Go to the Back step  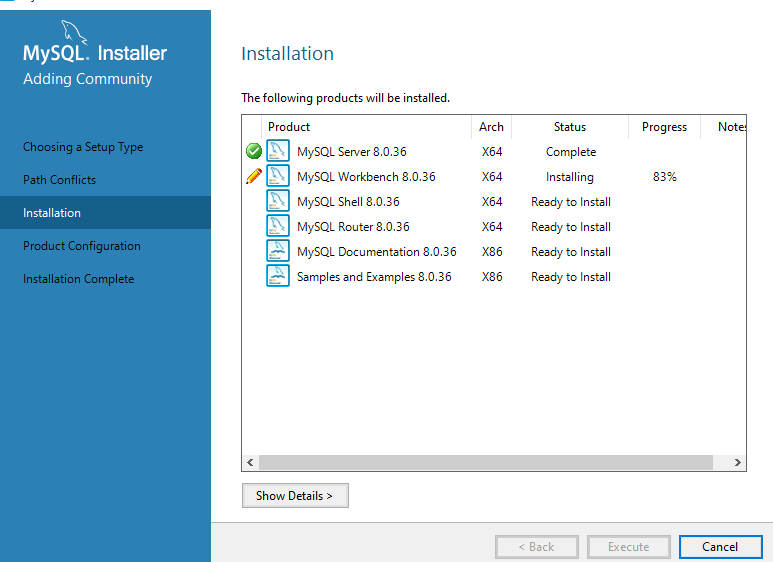click(536, 547)
